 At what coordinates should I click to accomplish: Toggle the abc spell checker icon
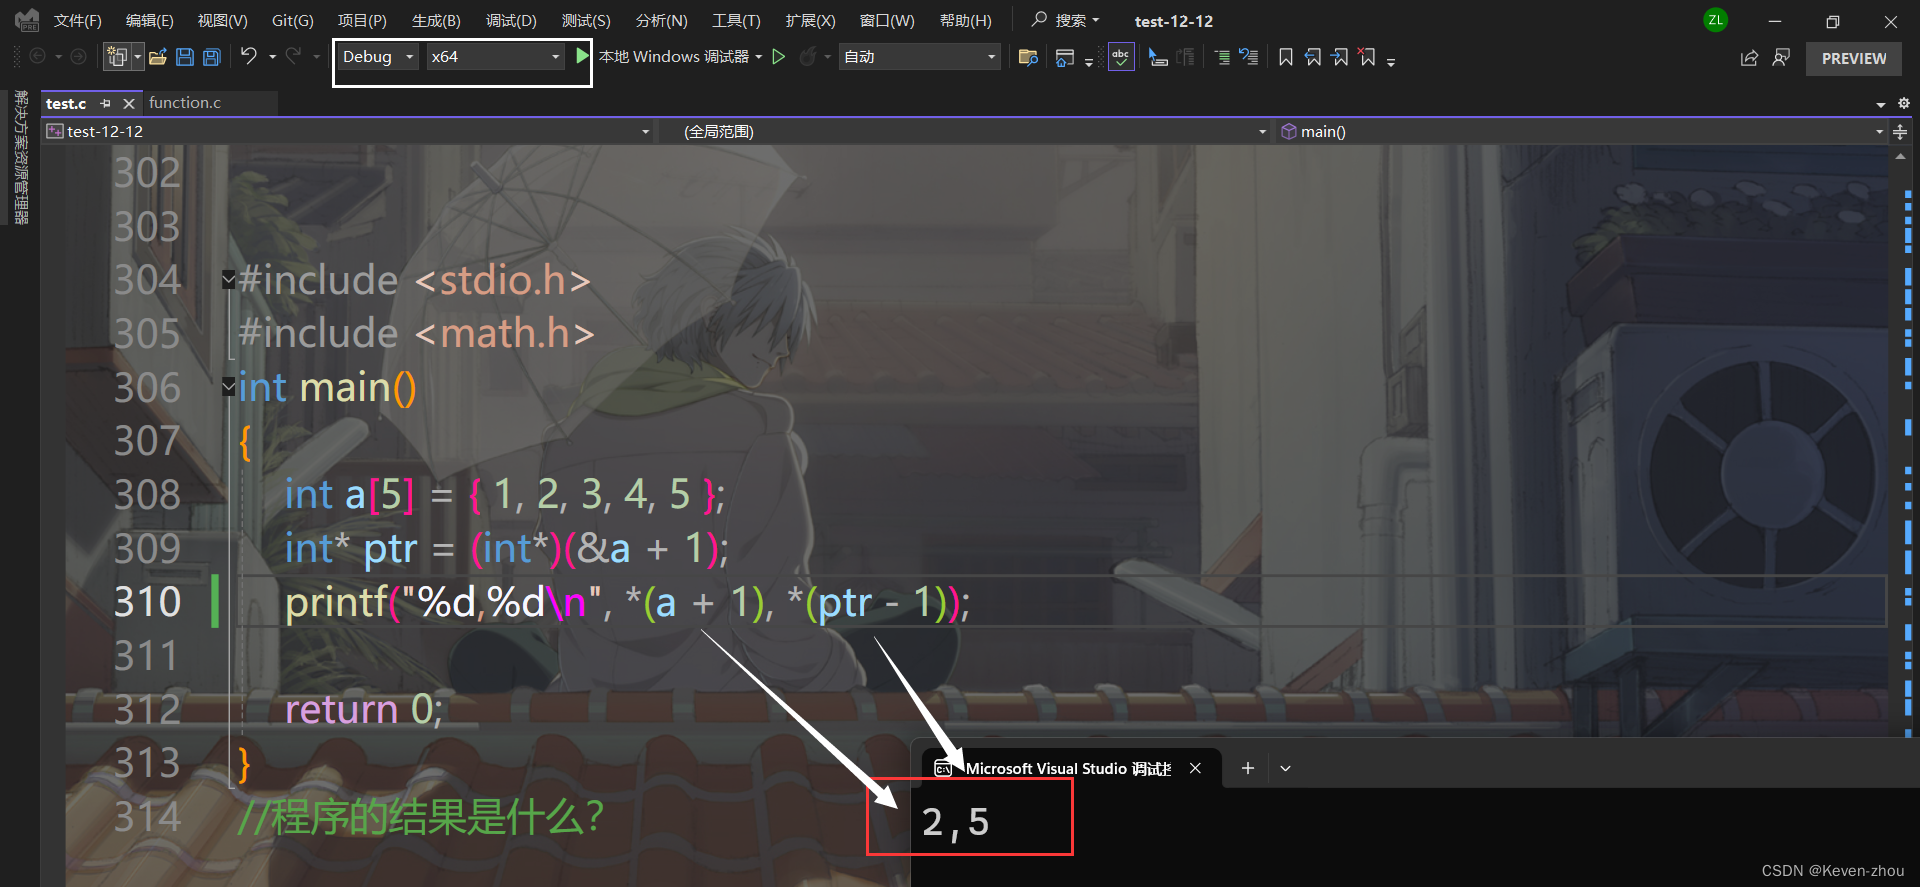pos(1121,57)
